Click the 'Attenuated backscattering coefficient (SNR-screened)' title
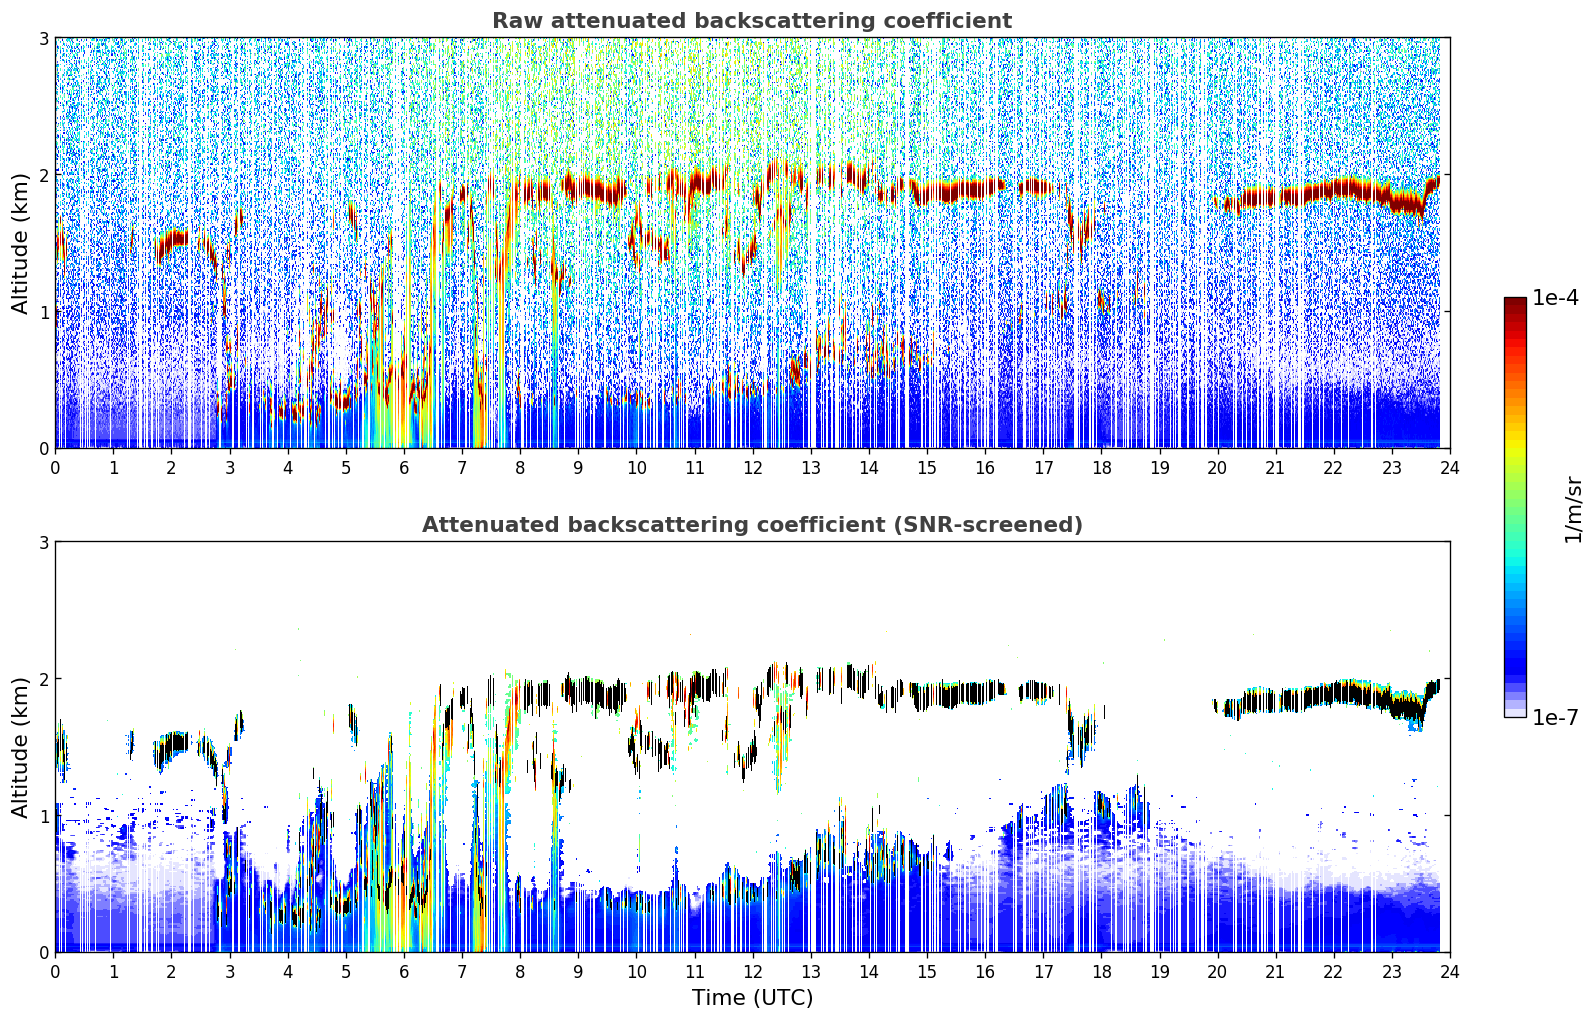Image resolution: width=1595 pixels, height=1020 pixels. [751, 525]
